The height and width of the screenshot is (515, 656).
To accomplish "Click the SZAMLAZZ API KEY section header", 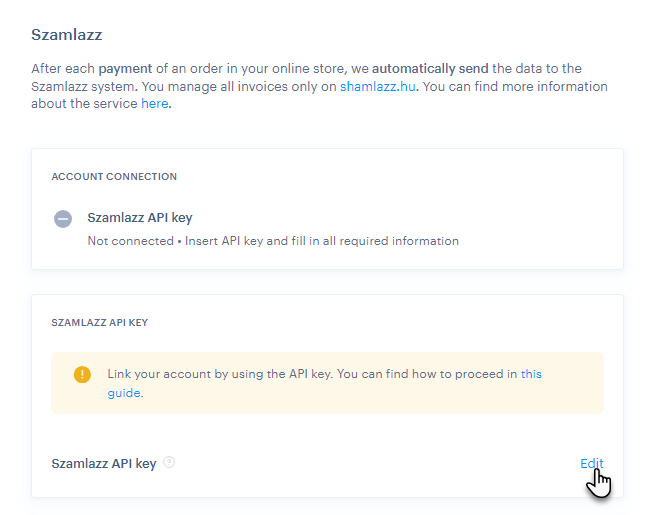I will coord(100,322).
